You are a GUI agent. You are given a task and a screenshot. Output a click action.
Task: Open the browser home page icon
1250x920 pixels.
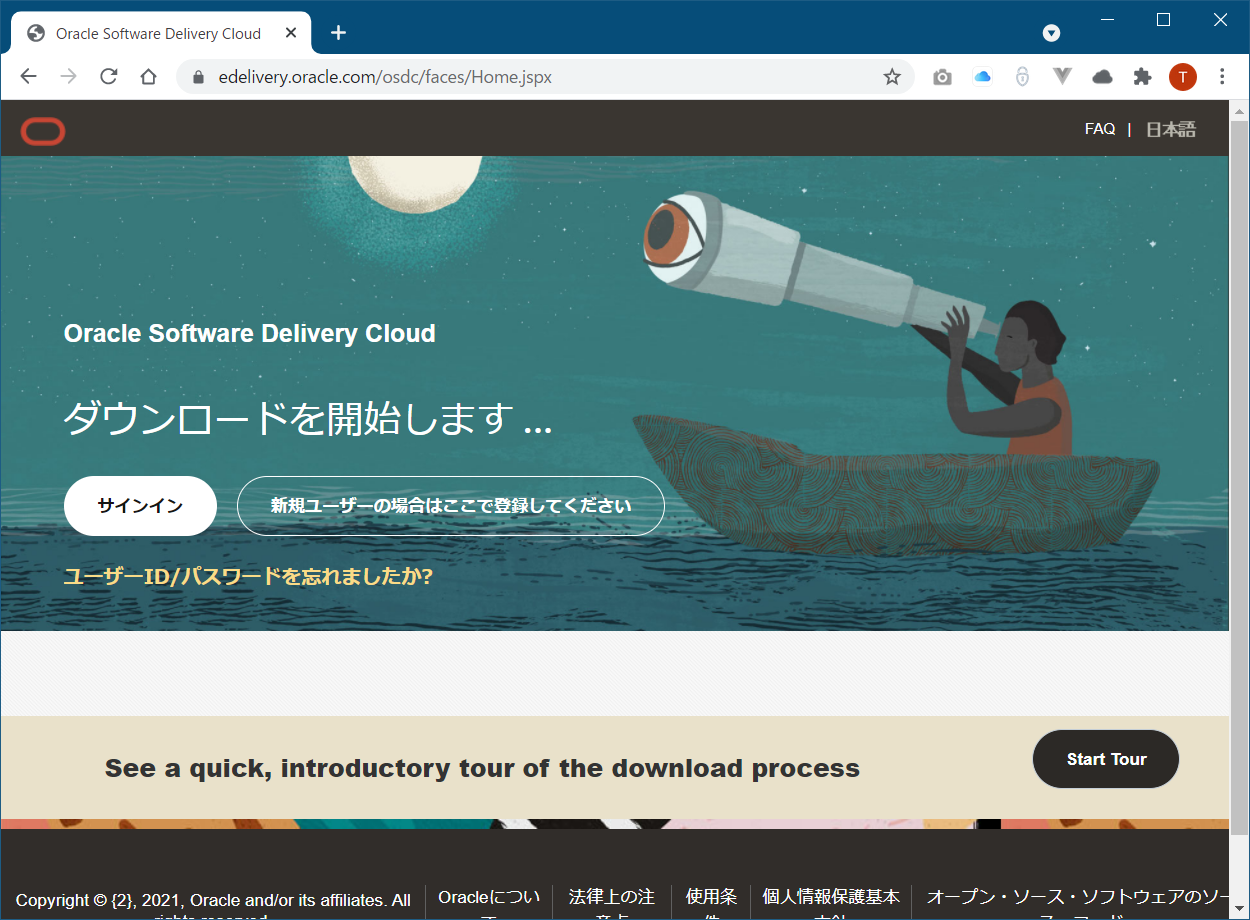(148, 77)
